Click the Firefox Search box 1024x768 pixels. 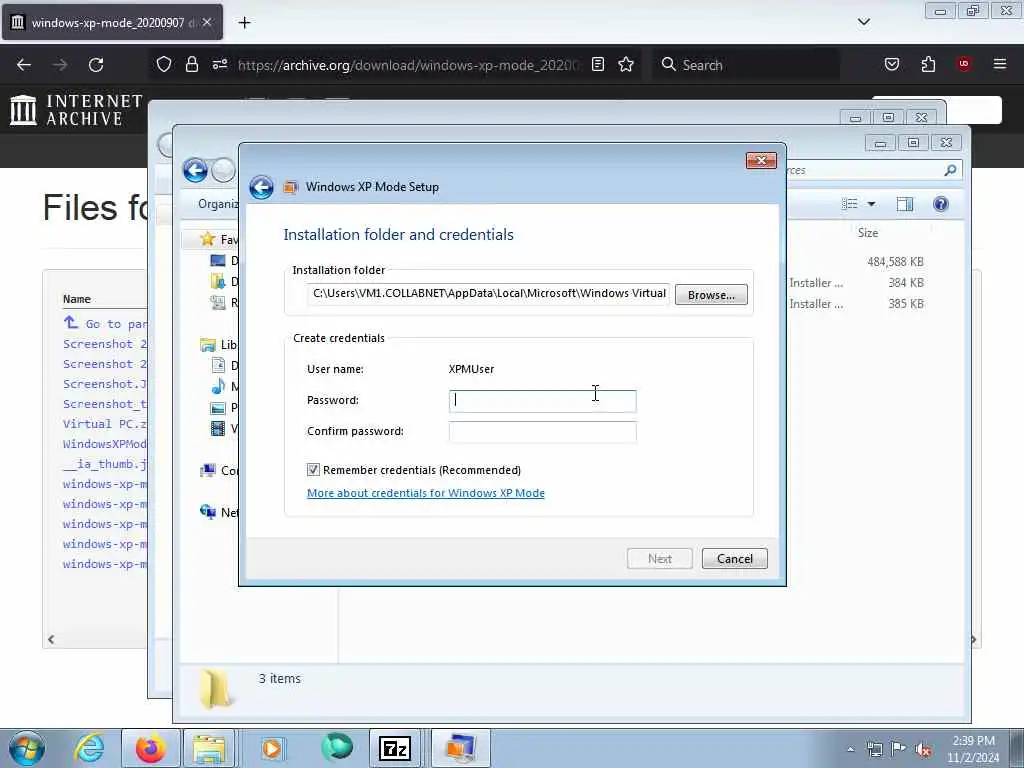click(x=746, y=65)
